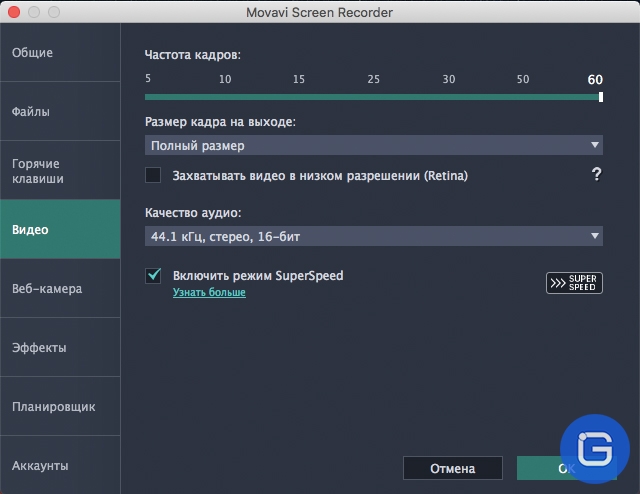Open the Планировщик tab
This screenshot has width=640, height=494.
click(60, 406)
